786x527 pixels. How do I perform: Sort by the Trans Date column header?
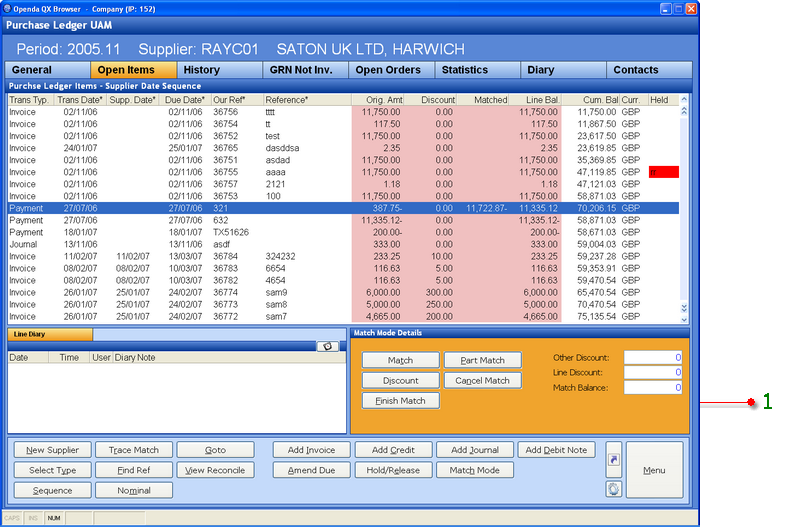[x=80, y=100]
